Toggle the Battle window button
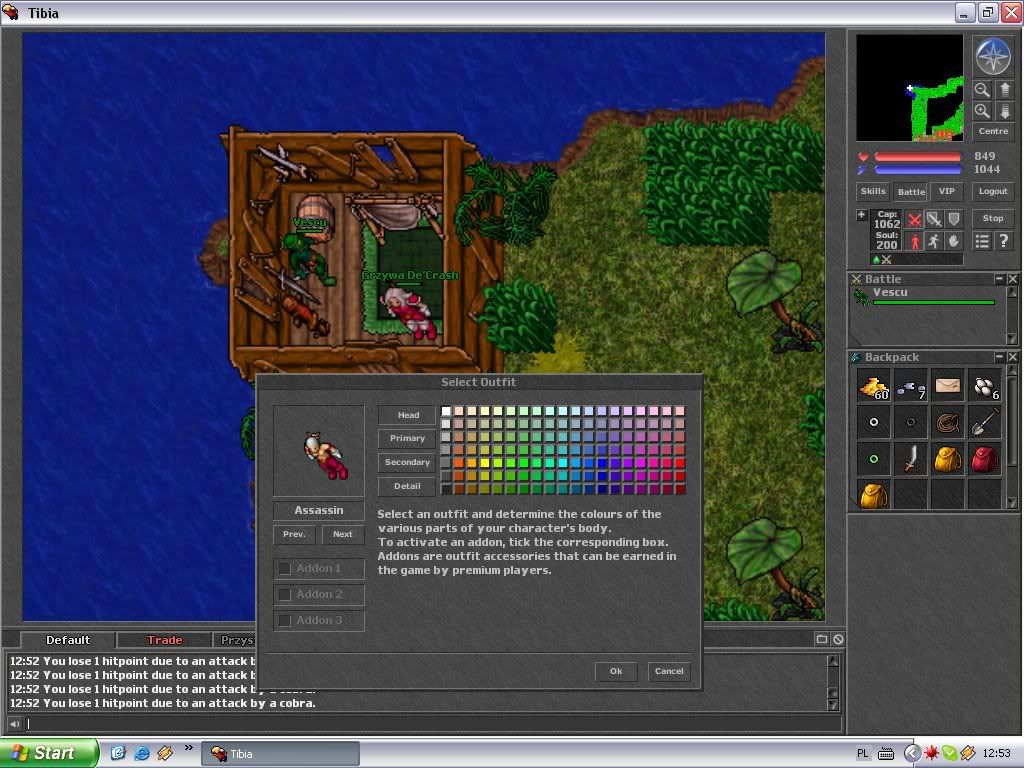Image resolution: width=1024 pixels, height=768 pixels. click(x=911, y=191)
